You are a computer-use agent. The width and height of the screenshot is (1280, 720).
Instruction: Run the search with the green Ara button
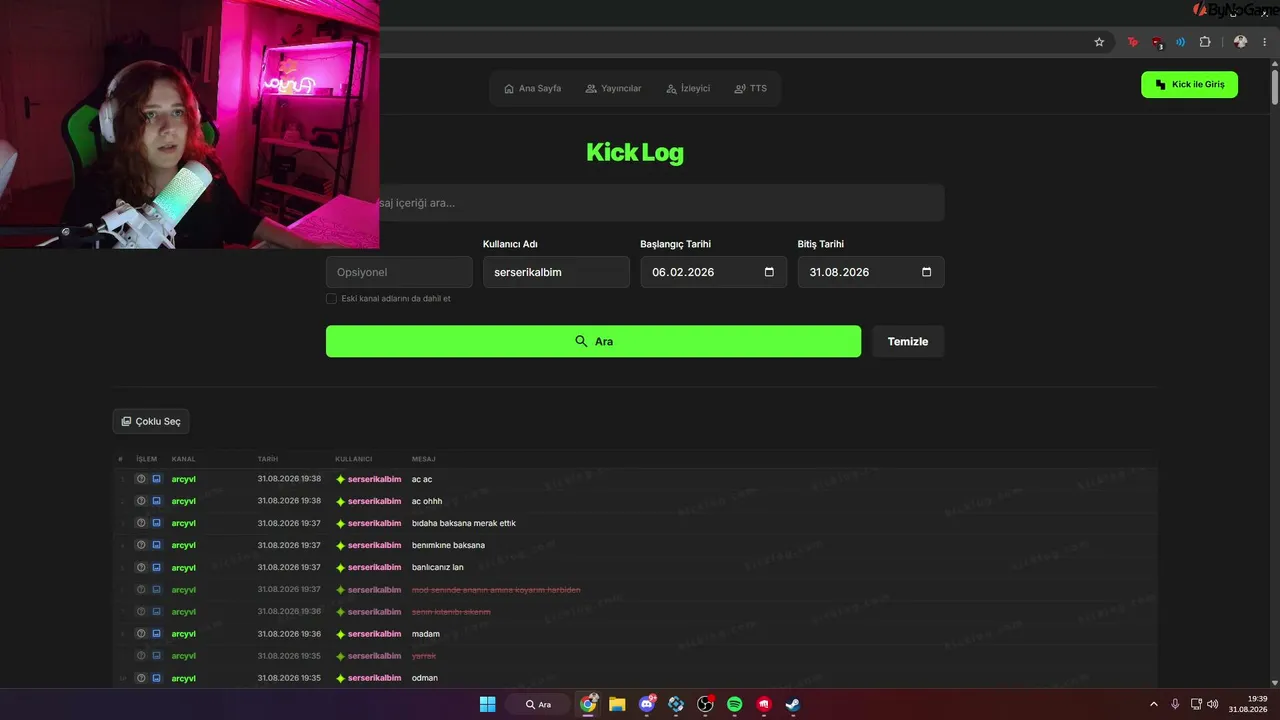[x=593, y=341]
